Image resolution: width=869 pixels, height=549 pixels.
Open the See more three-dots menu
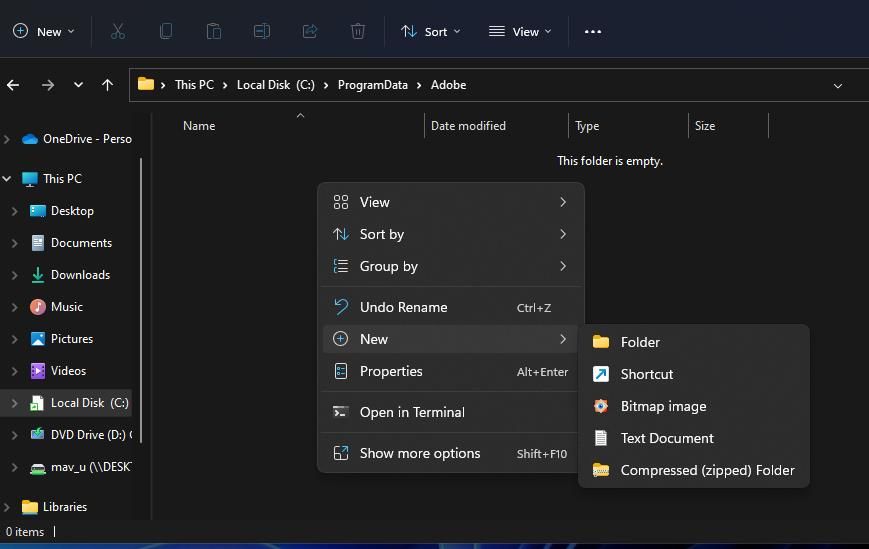(593, 32)
